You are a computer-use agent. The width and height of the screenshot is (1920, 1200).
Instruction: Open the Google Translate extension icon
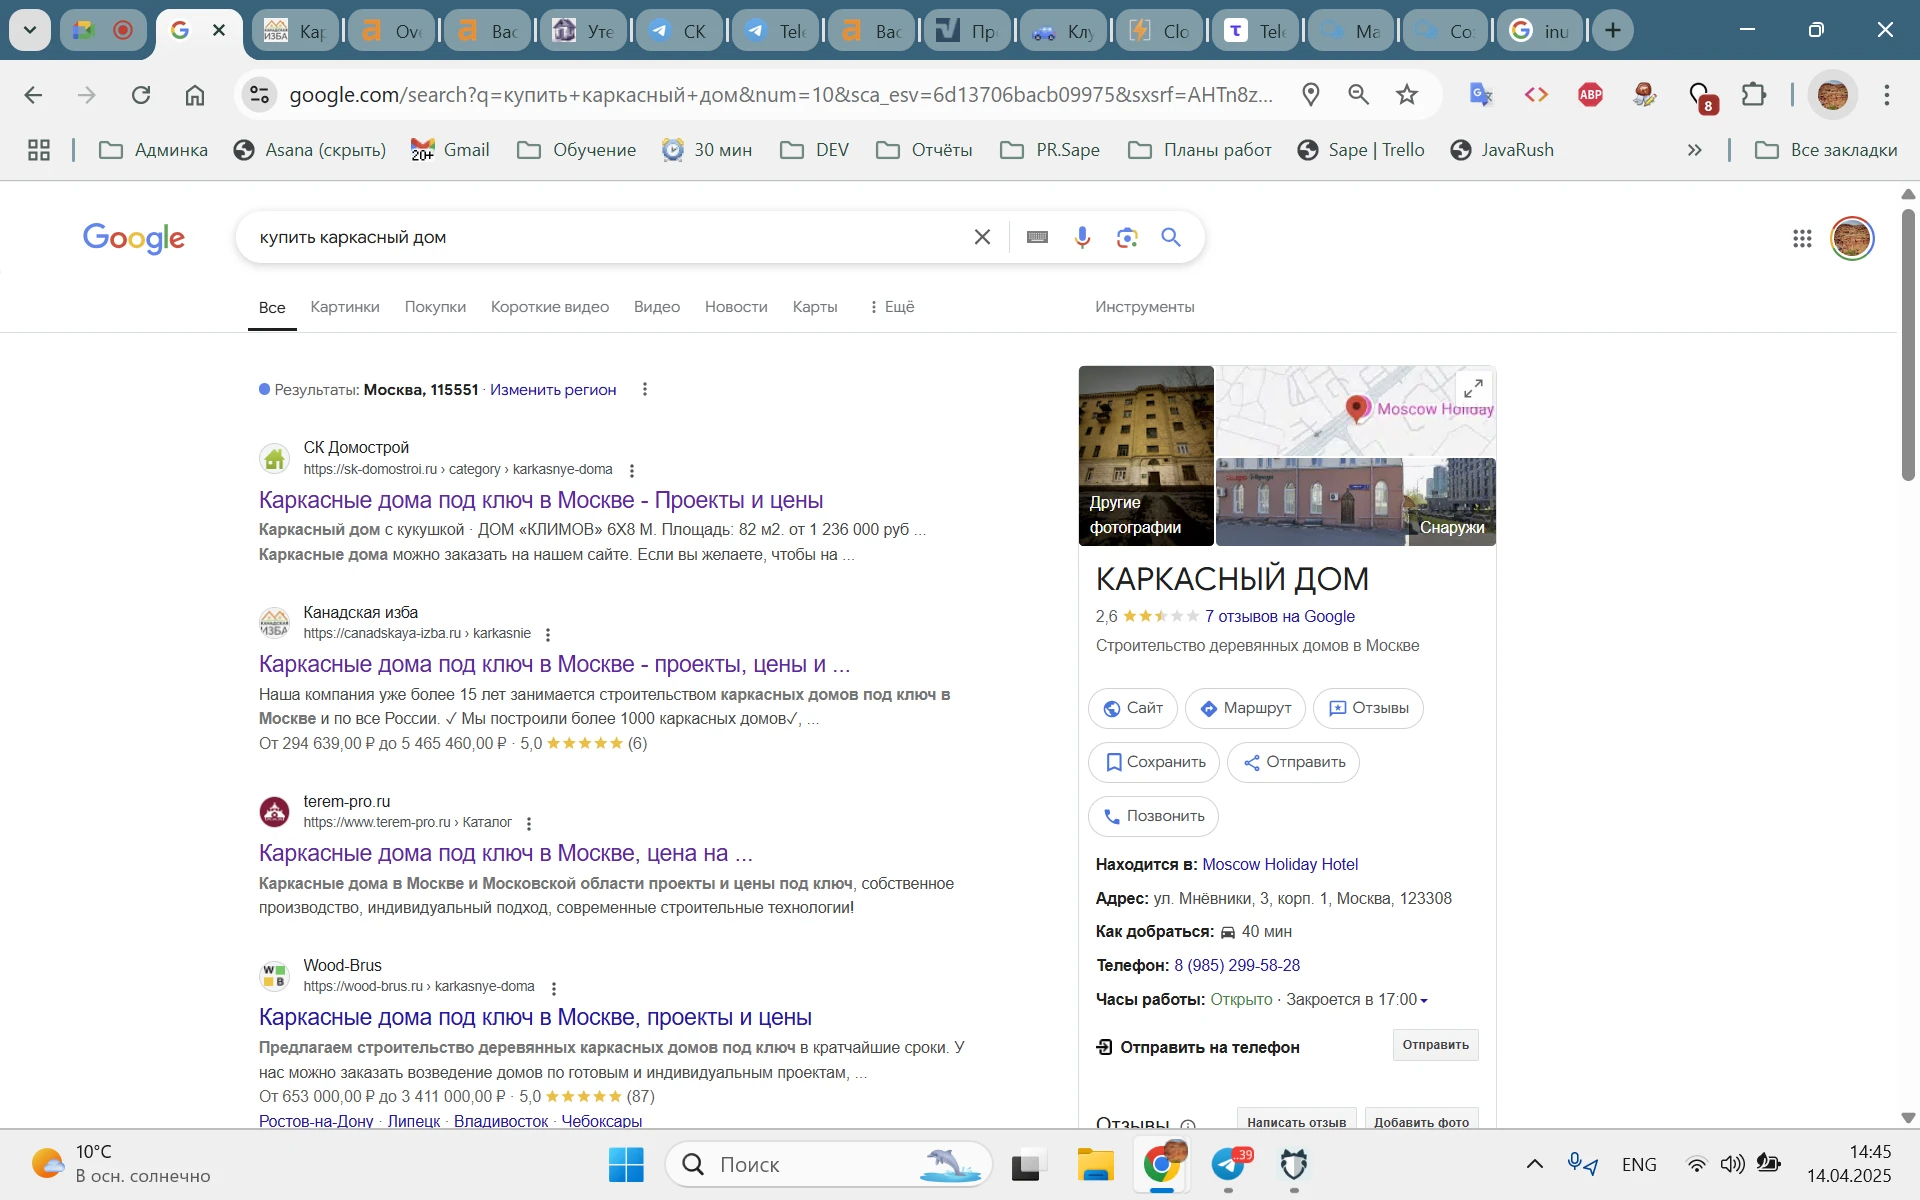click(1481, 95)
